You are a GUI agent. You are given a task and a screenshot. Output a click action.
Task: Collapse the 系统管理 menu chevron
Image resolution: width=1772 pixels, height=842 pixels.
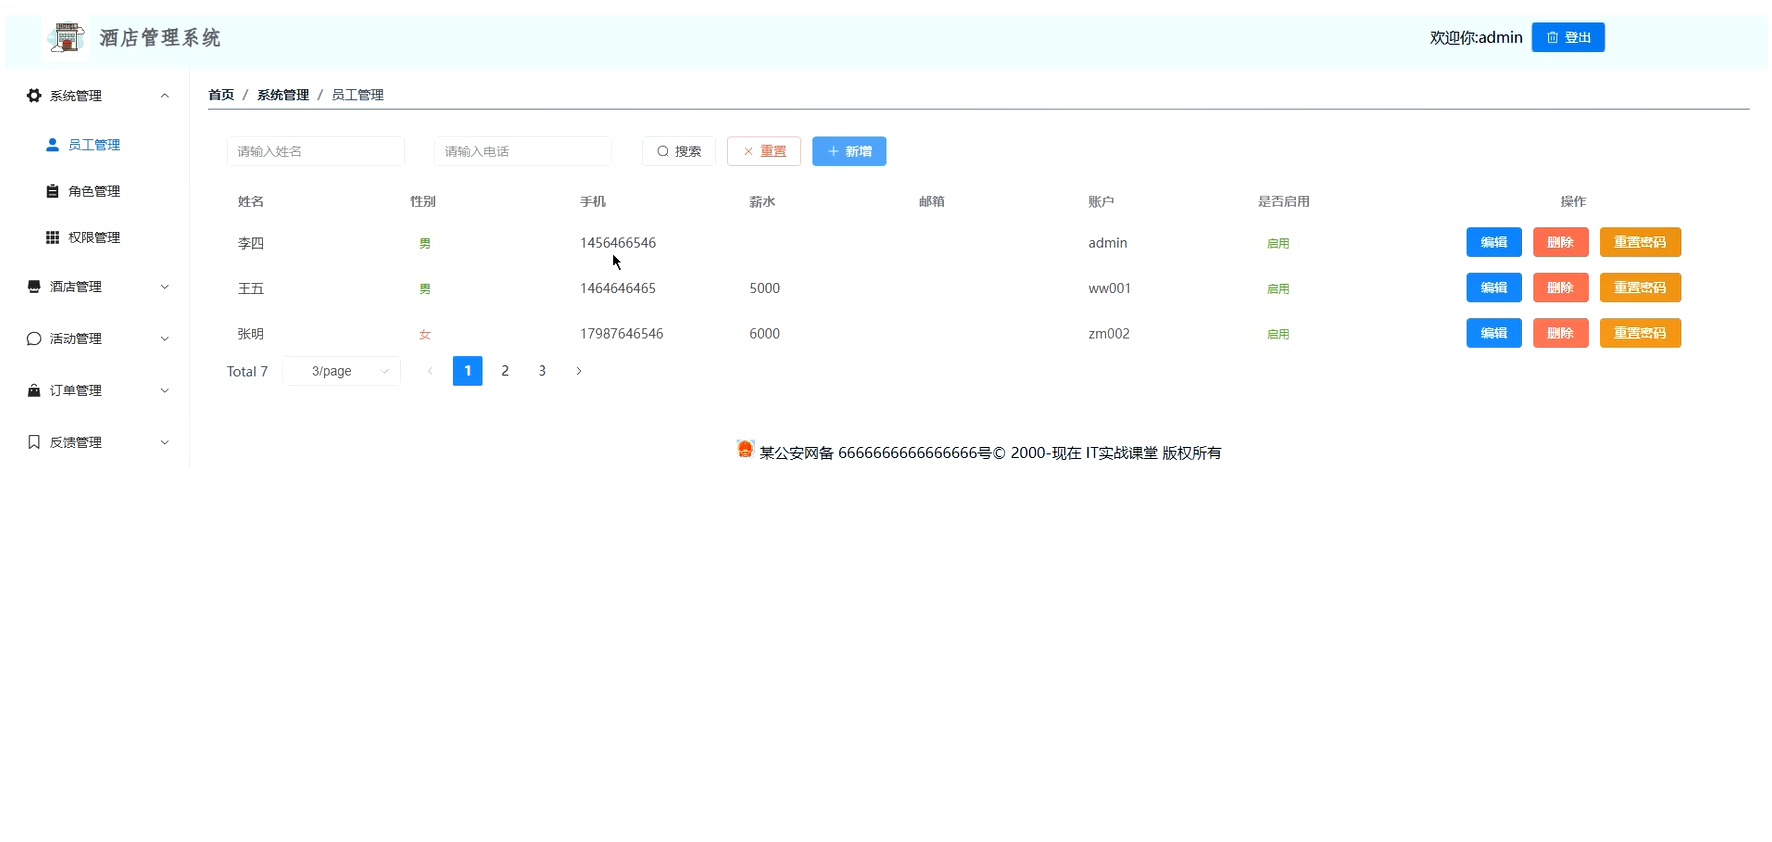[165, 96]
